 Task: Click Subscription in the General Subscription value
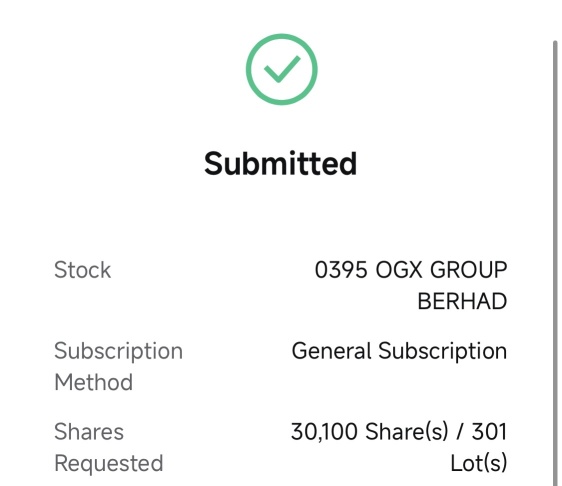[x=443, y=351]
